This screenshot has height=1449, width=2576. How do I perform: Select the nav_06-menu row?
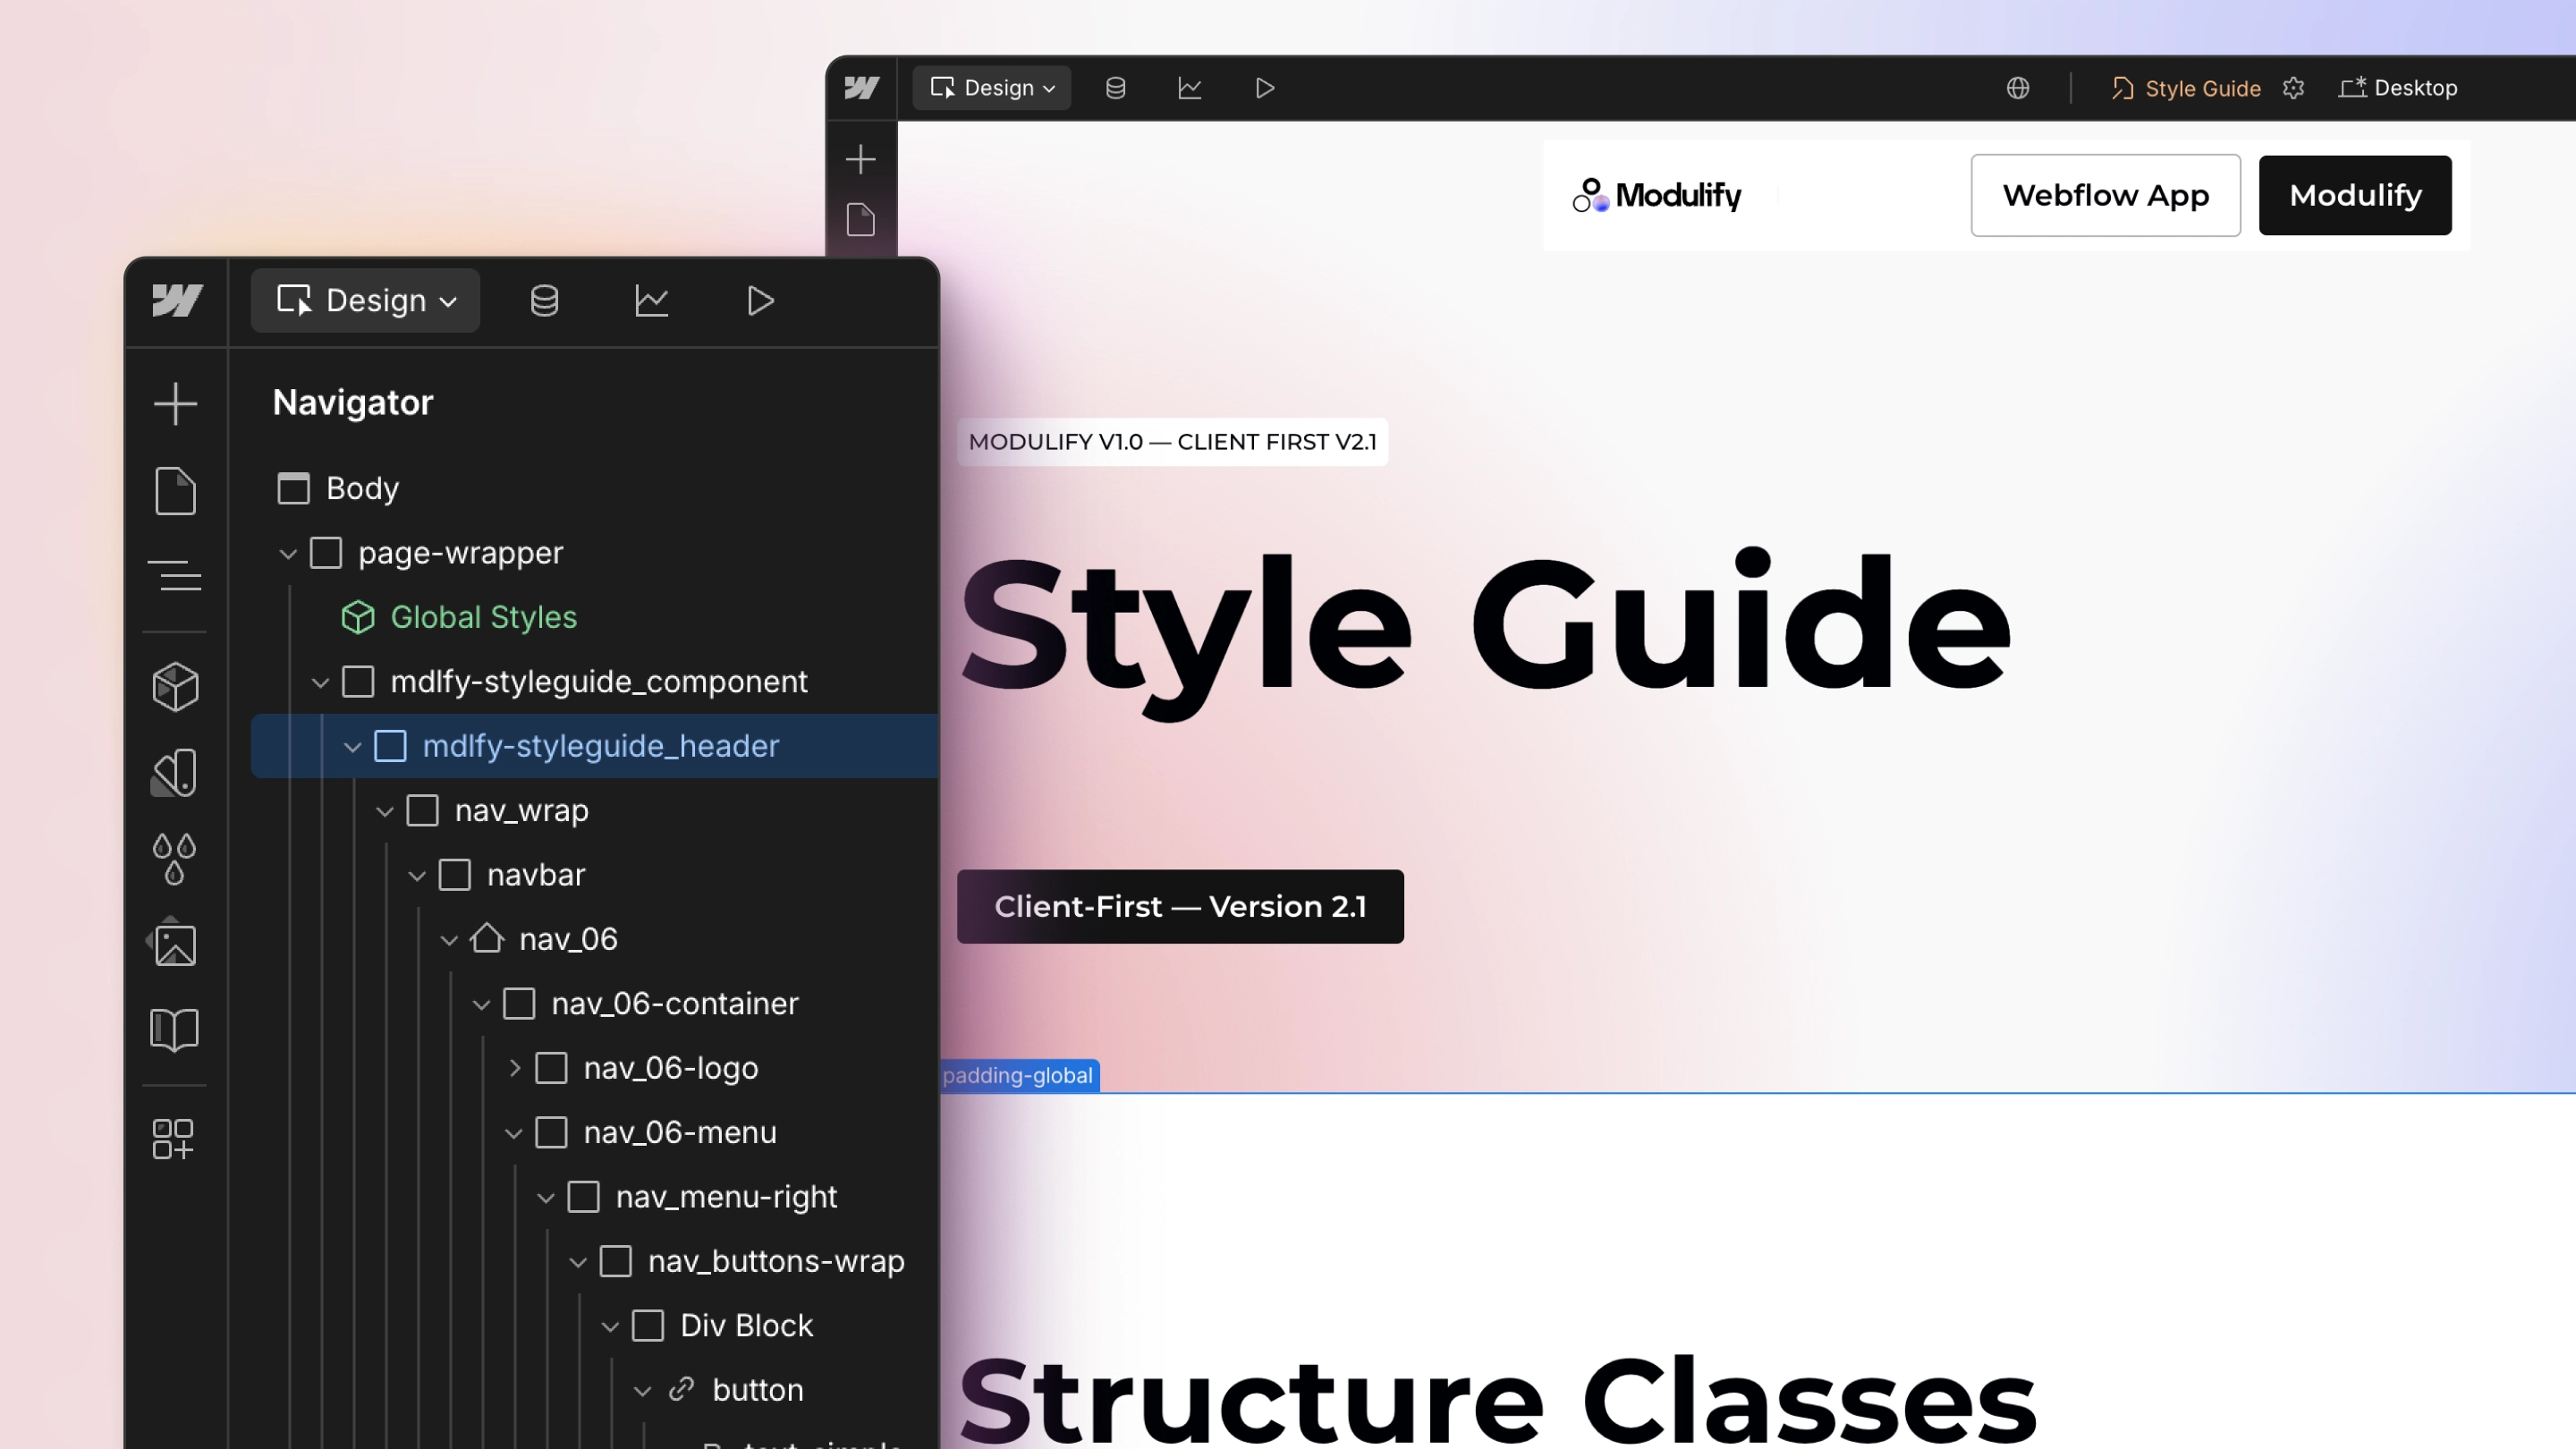(594, 1132)
